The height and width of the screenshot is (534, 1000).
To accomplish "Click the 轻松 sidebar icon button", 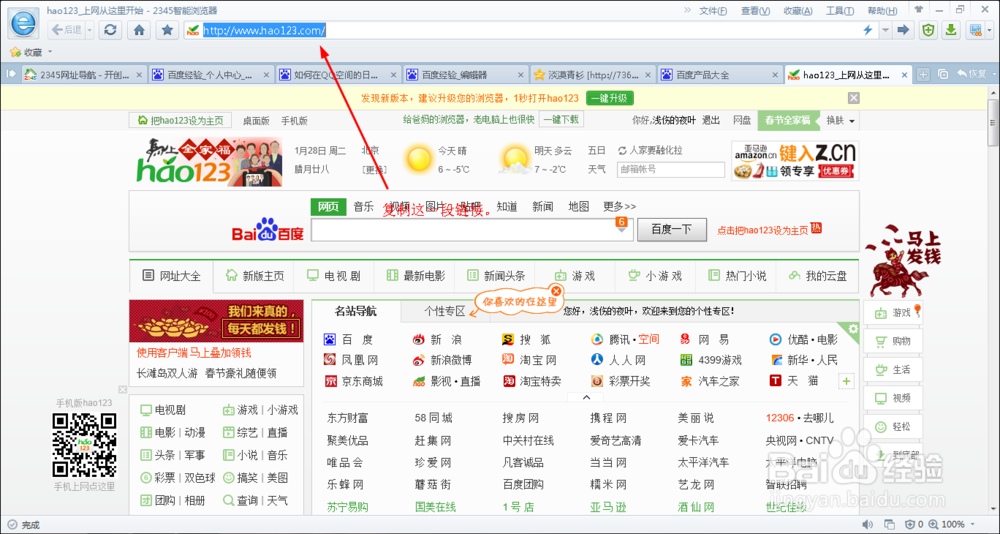I will [x=893, y=426].
